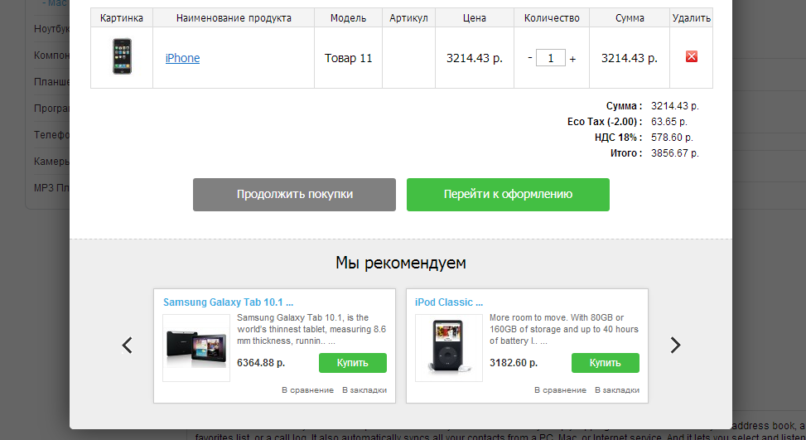Screen dimensions: 806x440
Task: Click the Eco Tax value 63.65 р.
Action: click(x=669, y=122)
